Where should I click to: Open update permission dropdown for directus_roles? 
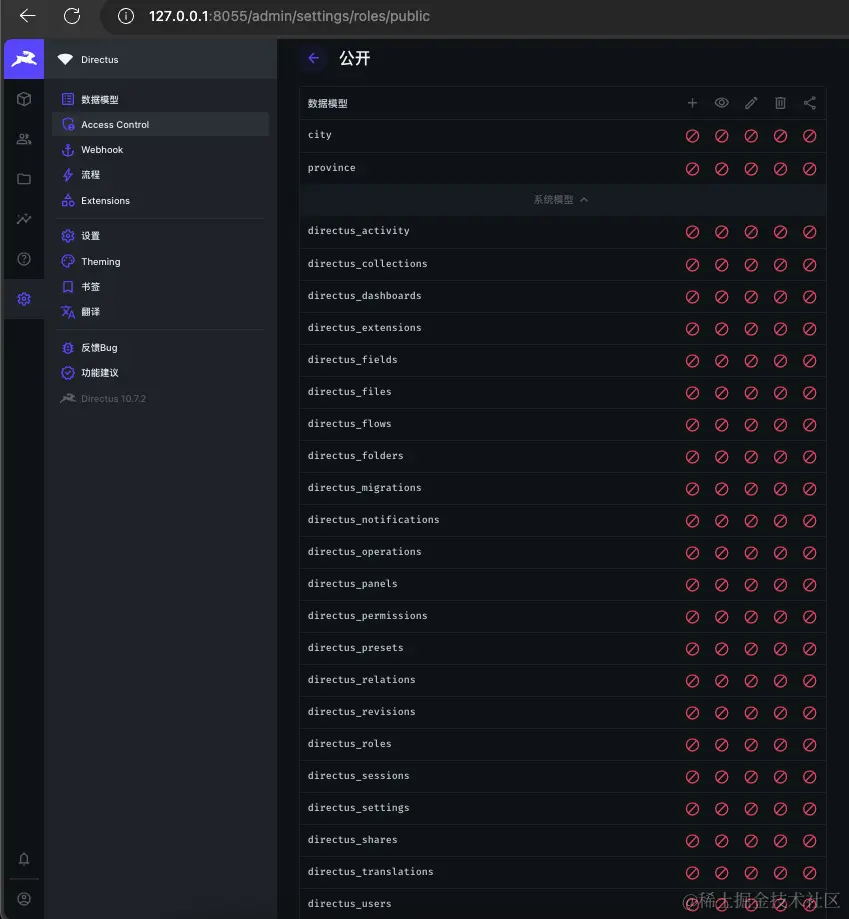click(x=751, y=745)
